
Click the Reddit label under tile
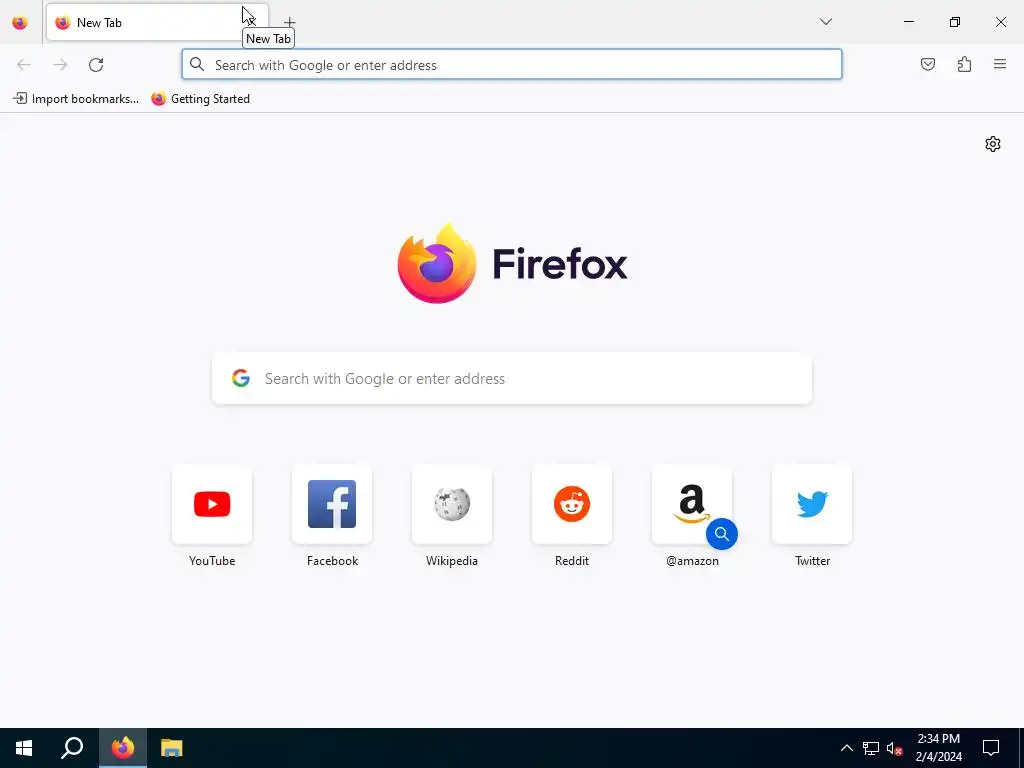click(572, 560)
